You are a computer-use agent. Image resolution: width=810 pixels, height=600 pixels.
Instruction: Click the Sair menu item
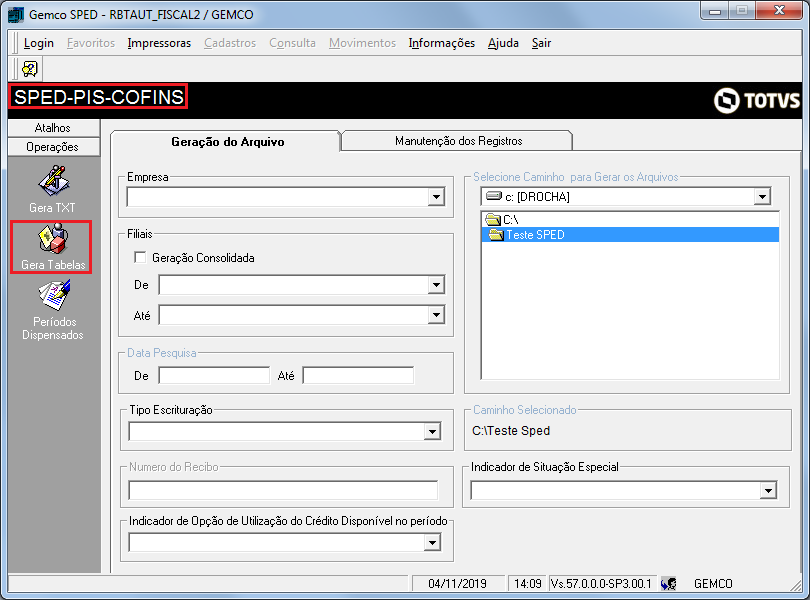pyautogui.click(x=541, y=43)
